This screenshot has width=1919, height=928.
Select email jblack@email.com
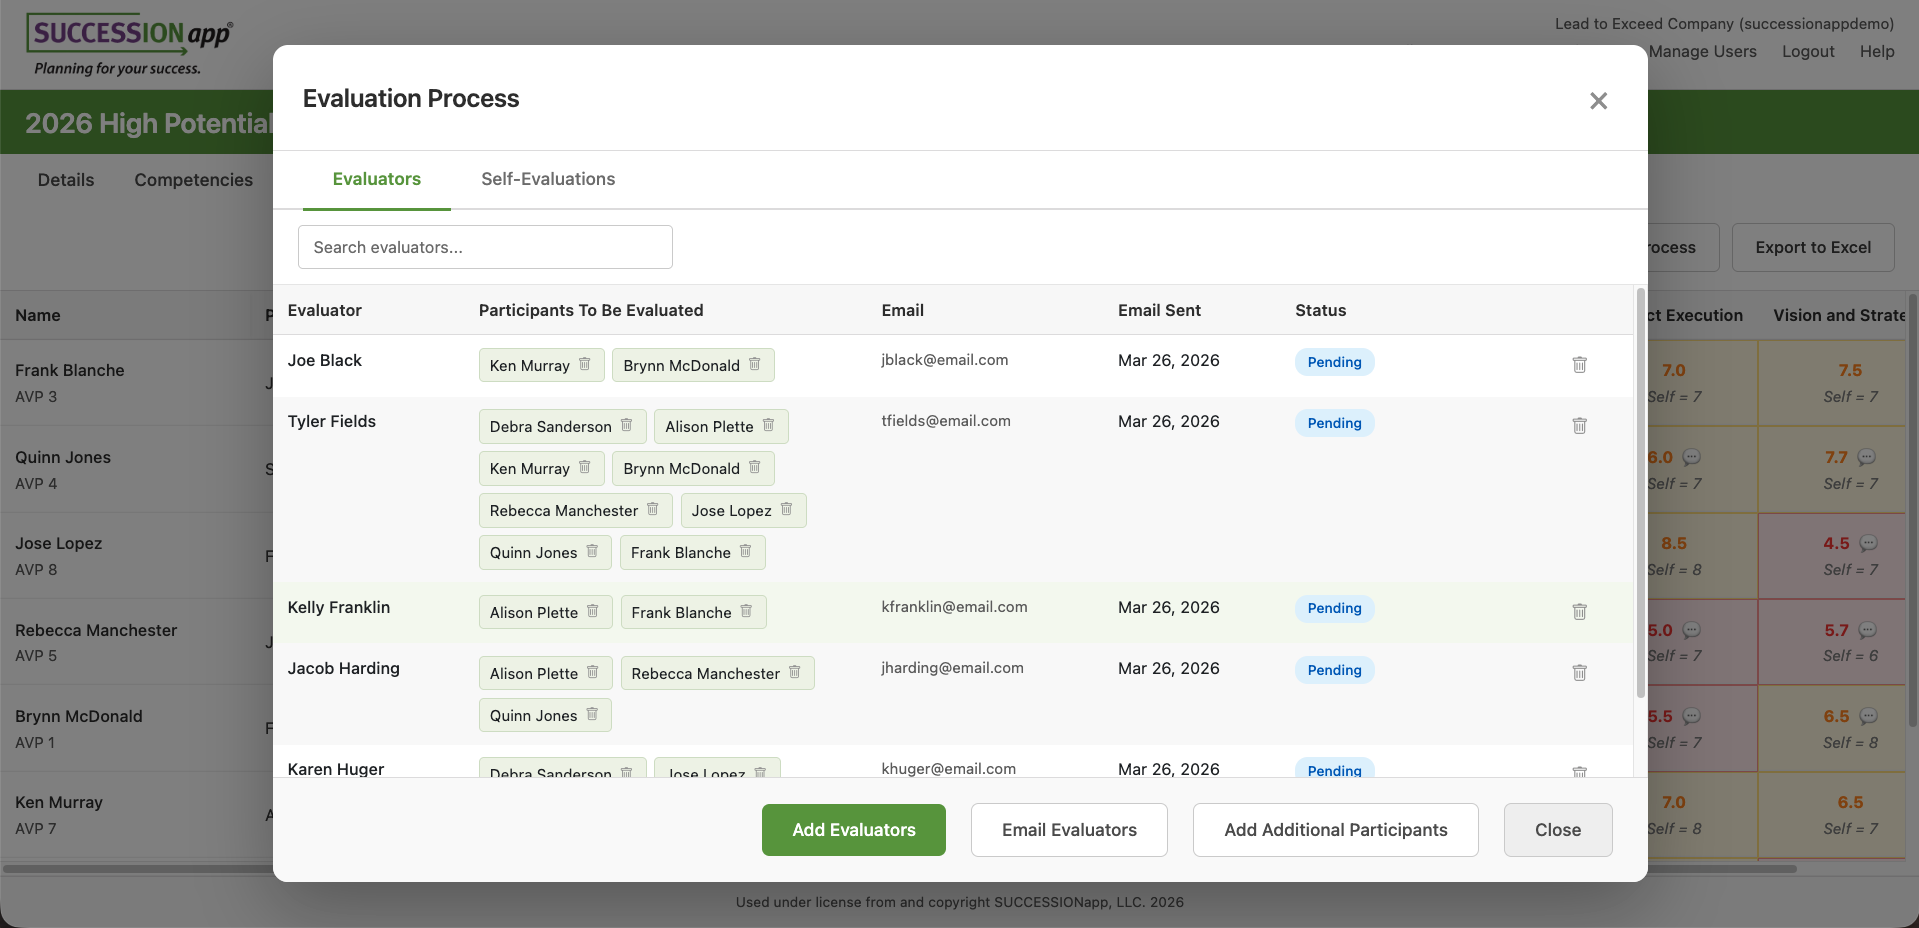point(944,360)
